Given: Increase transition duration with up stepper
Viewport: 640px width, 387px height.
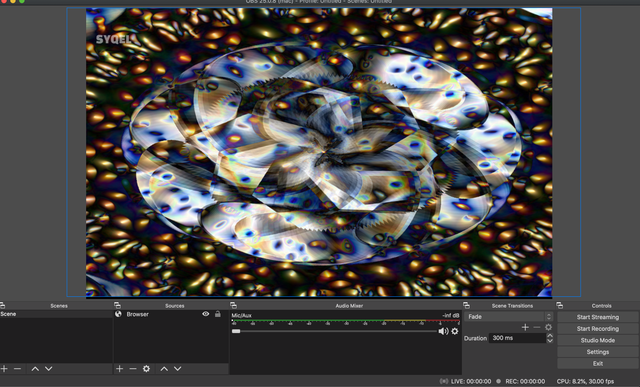Looking at the screenshot, I should tap(550, 336).
